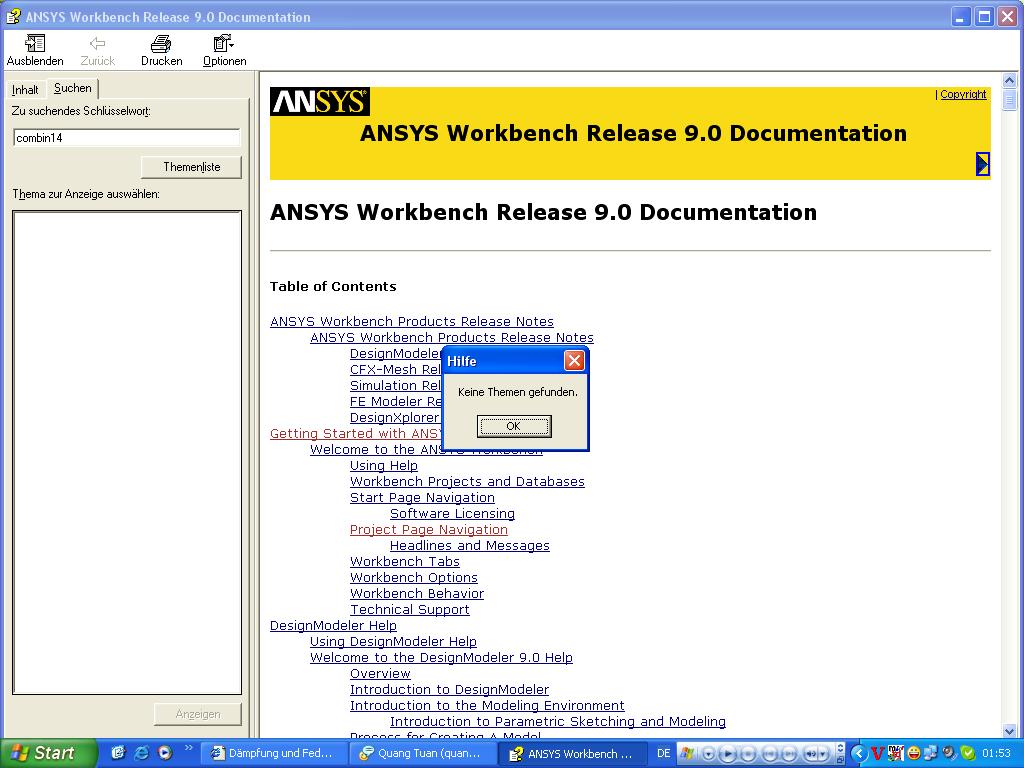The width and height of the screenshot is (1024, 768).
Task: Toggle mute on the media player toolbar
Action: click(811, 754)
